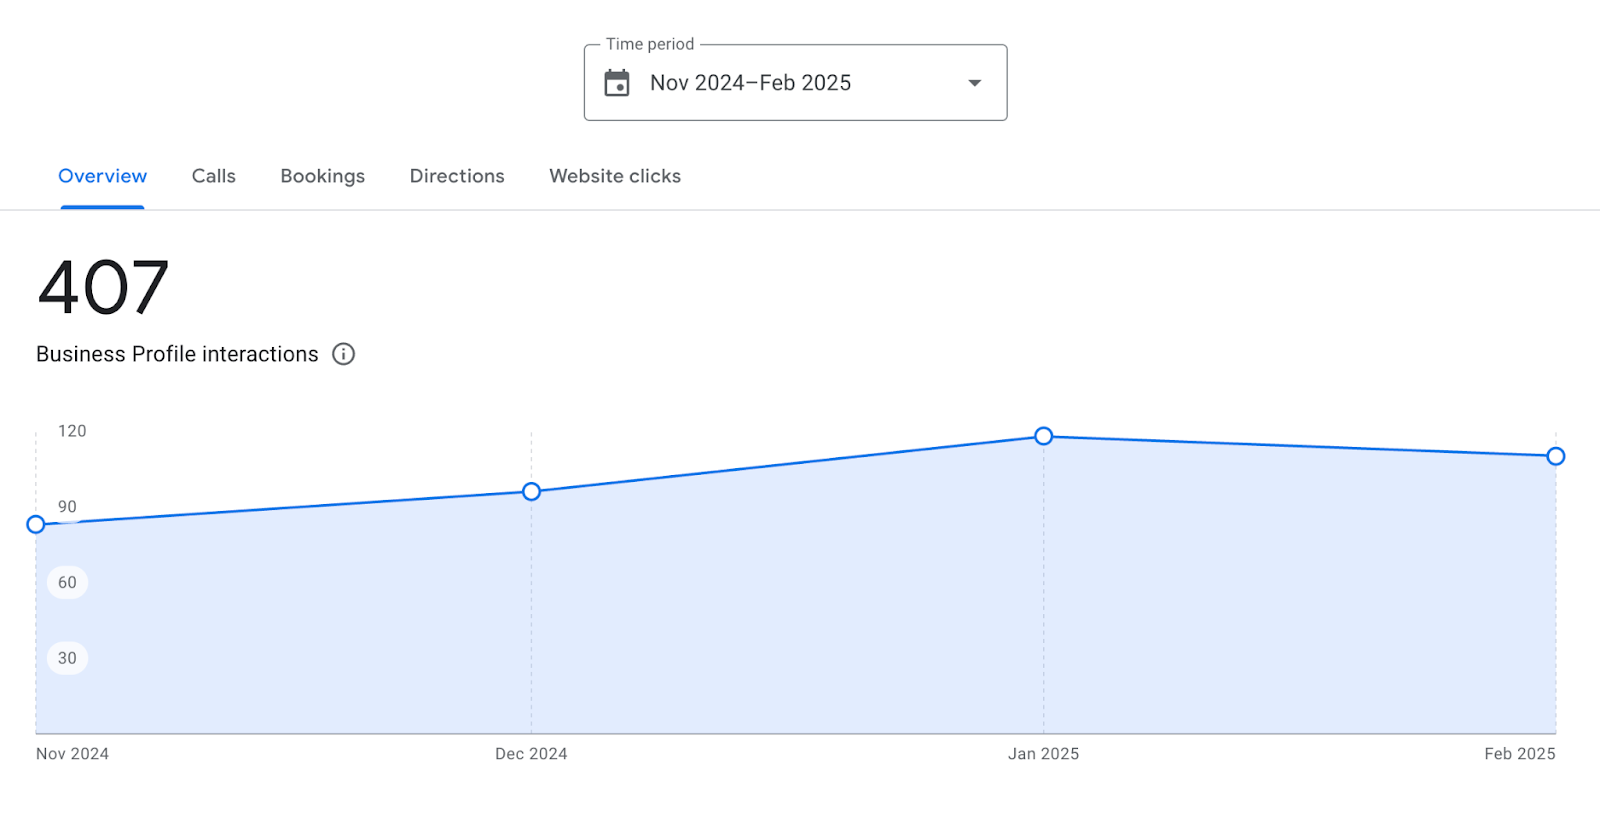Viewport: 1600px width, 825px height.
Task: Click the Dec 2024 x-axis label
Action: pos(531,754)
